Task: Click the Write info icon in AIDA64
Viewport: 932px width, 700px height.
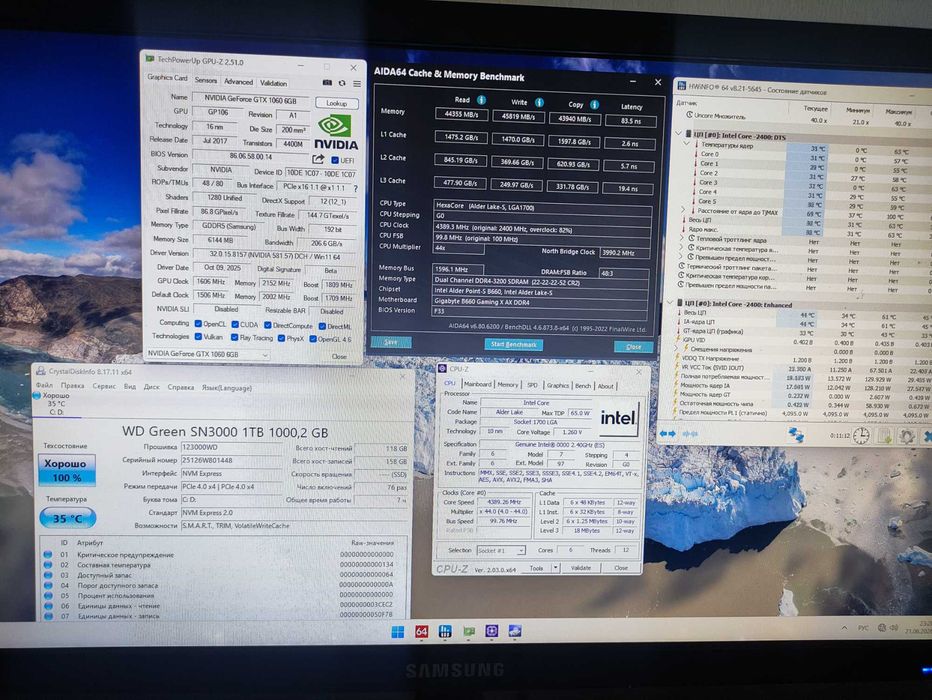Action: (539, 102)
